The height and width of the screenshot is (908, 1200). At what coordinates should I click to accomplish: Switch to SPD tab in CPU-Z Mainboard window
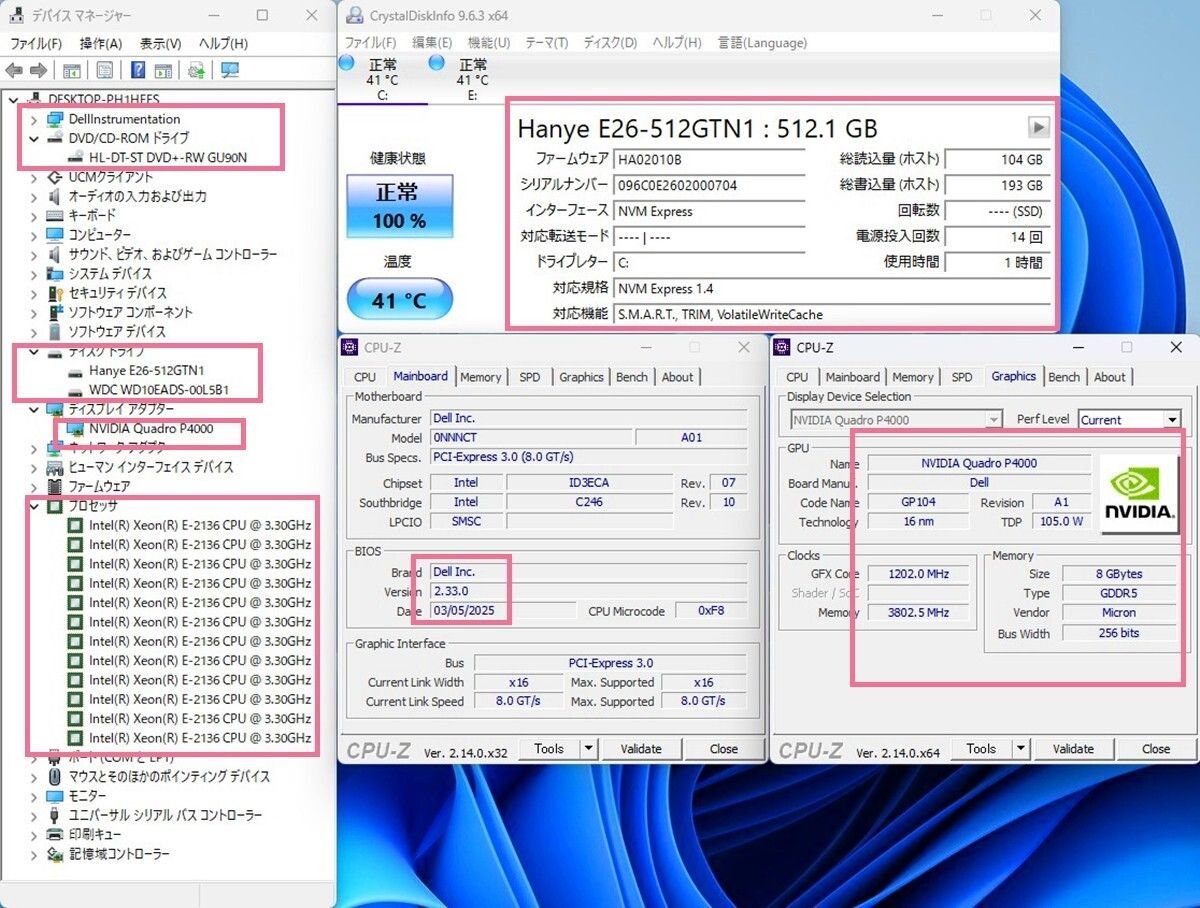pyautogui.click(x=529, y=377)
